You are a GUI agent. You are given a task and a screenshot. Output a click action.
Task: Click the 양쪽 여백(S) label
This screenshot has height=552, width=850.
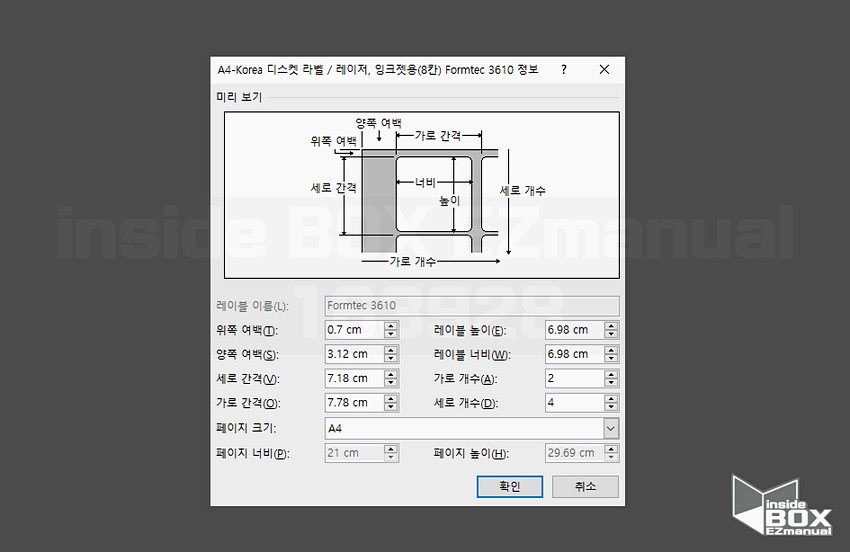click(x=247, y=355)
